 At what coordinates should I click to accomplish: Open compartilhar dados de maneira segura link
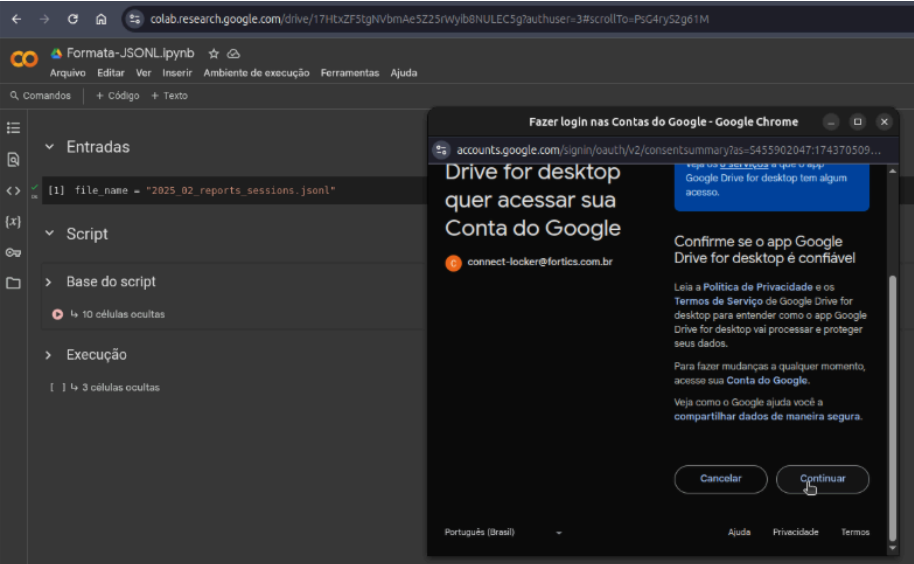[x=767, y=417]
